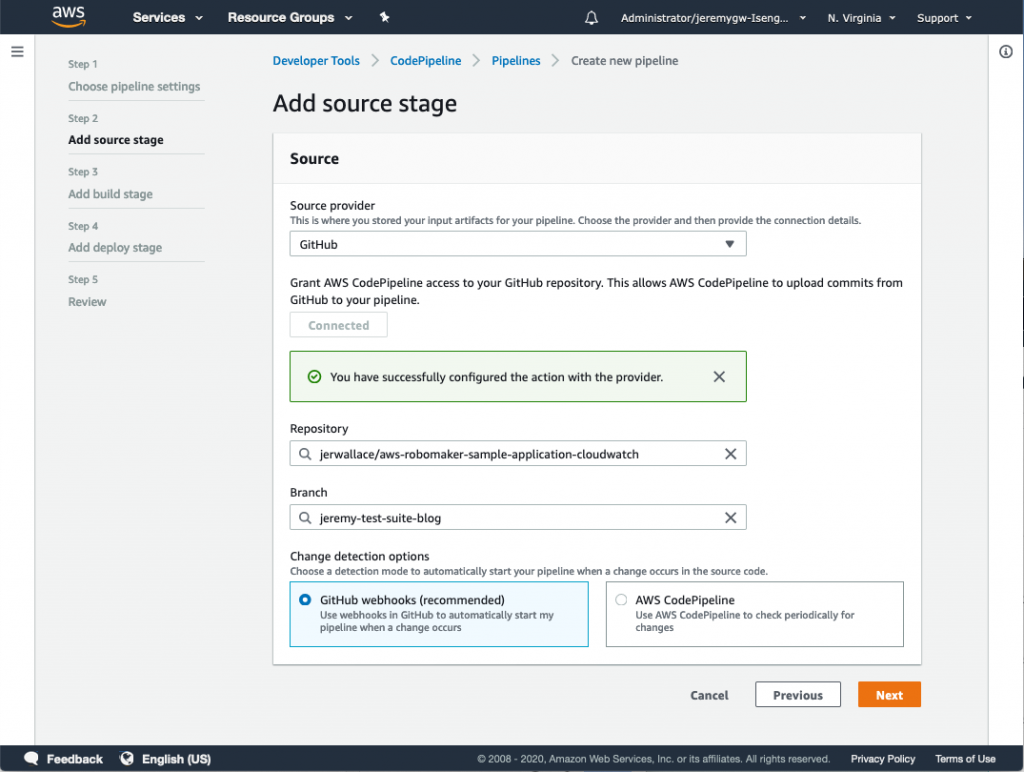
Task: Expand the Services menu
Action: pos(167,18)
